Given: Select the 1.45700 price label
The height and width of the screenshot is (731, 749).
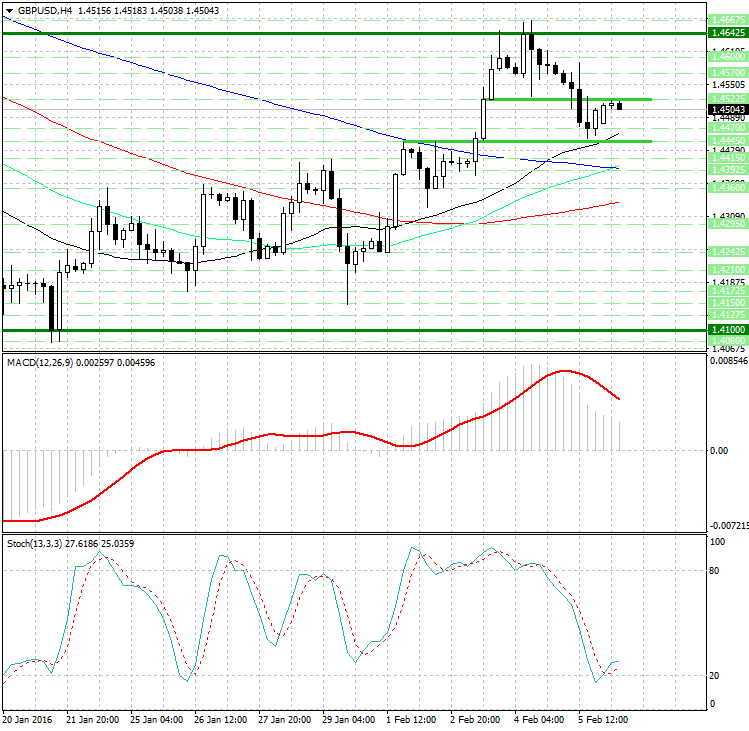Looking at the screenshot, I should point(728,73).
